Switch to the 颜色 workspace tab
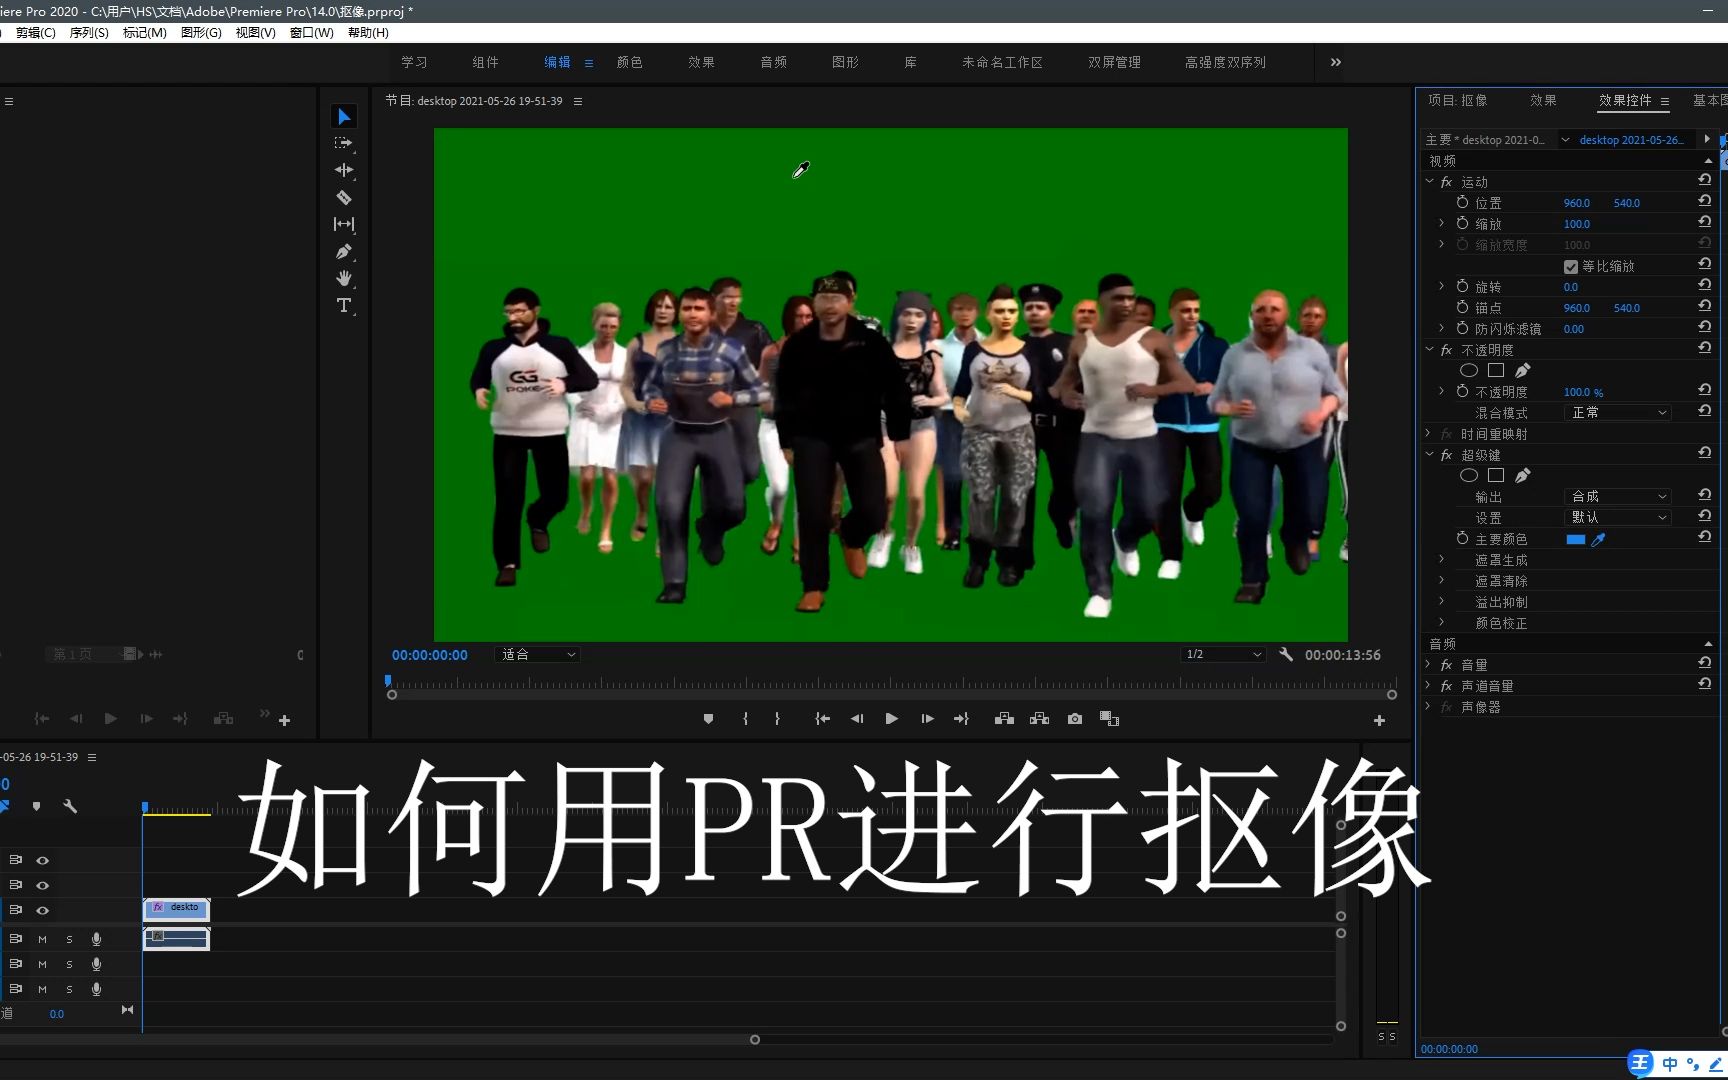The width and height of the screenshot is (1728, 1080). [x=629, y=62]
